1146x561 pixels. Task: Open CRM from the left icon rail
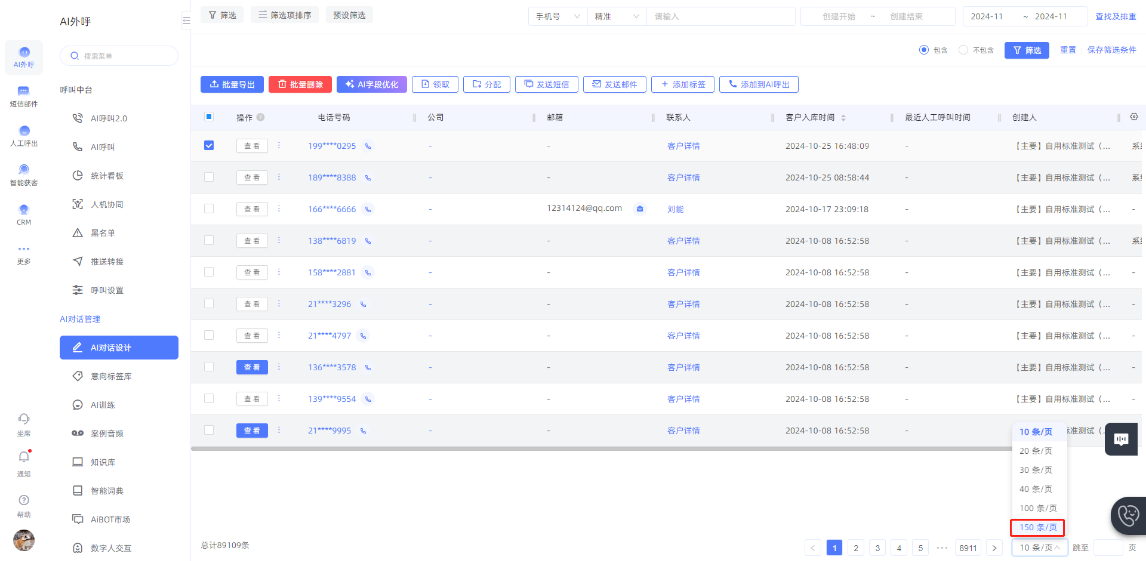24,210
